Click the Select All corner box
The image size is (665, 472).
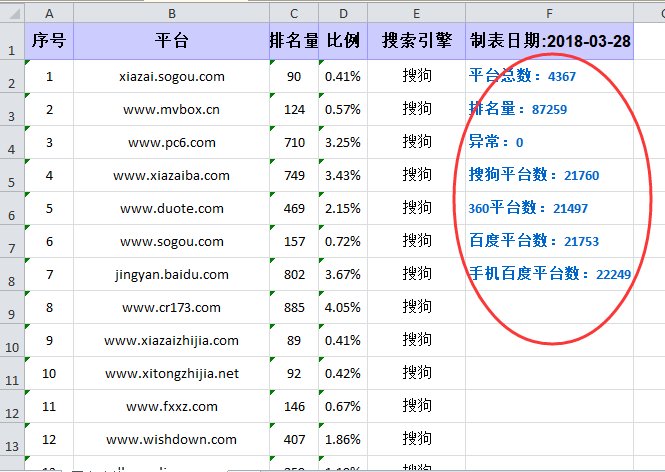[12, 12]
